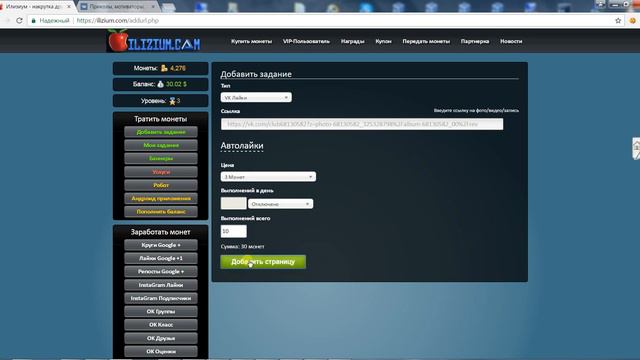The height and width of the screenshot is (360, 640).
Task: Click the money bag balance icon
Action: tap(160, 84)
